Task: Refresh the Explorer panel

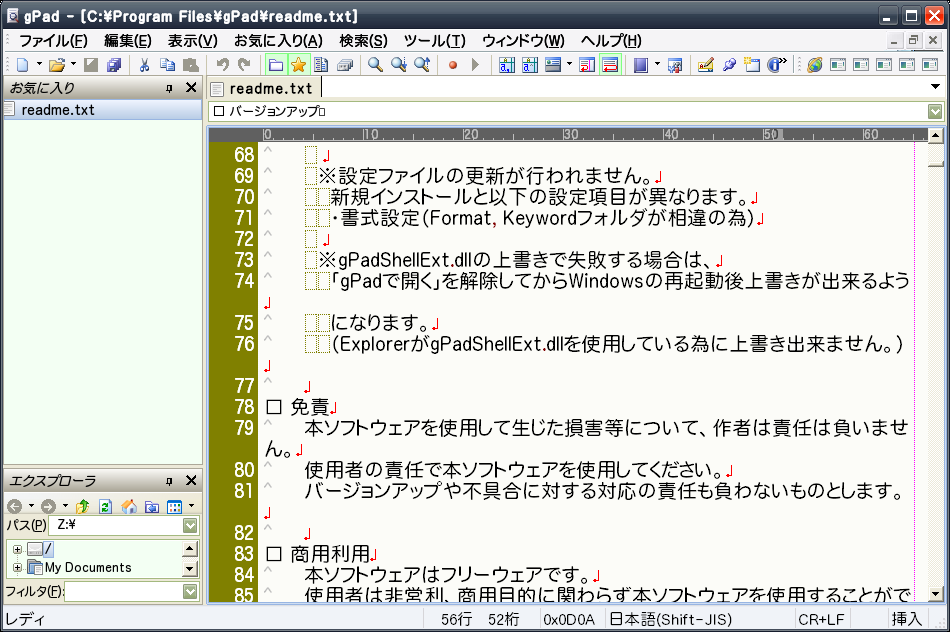Action: point(105,506)
